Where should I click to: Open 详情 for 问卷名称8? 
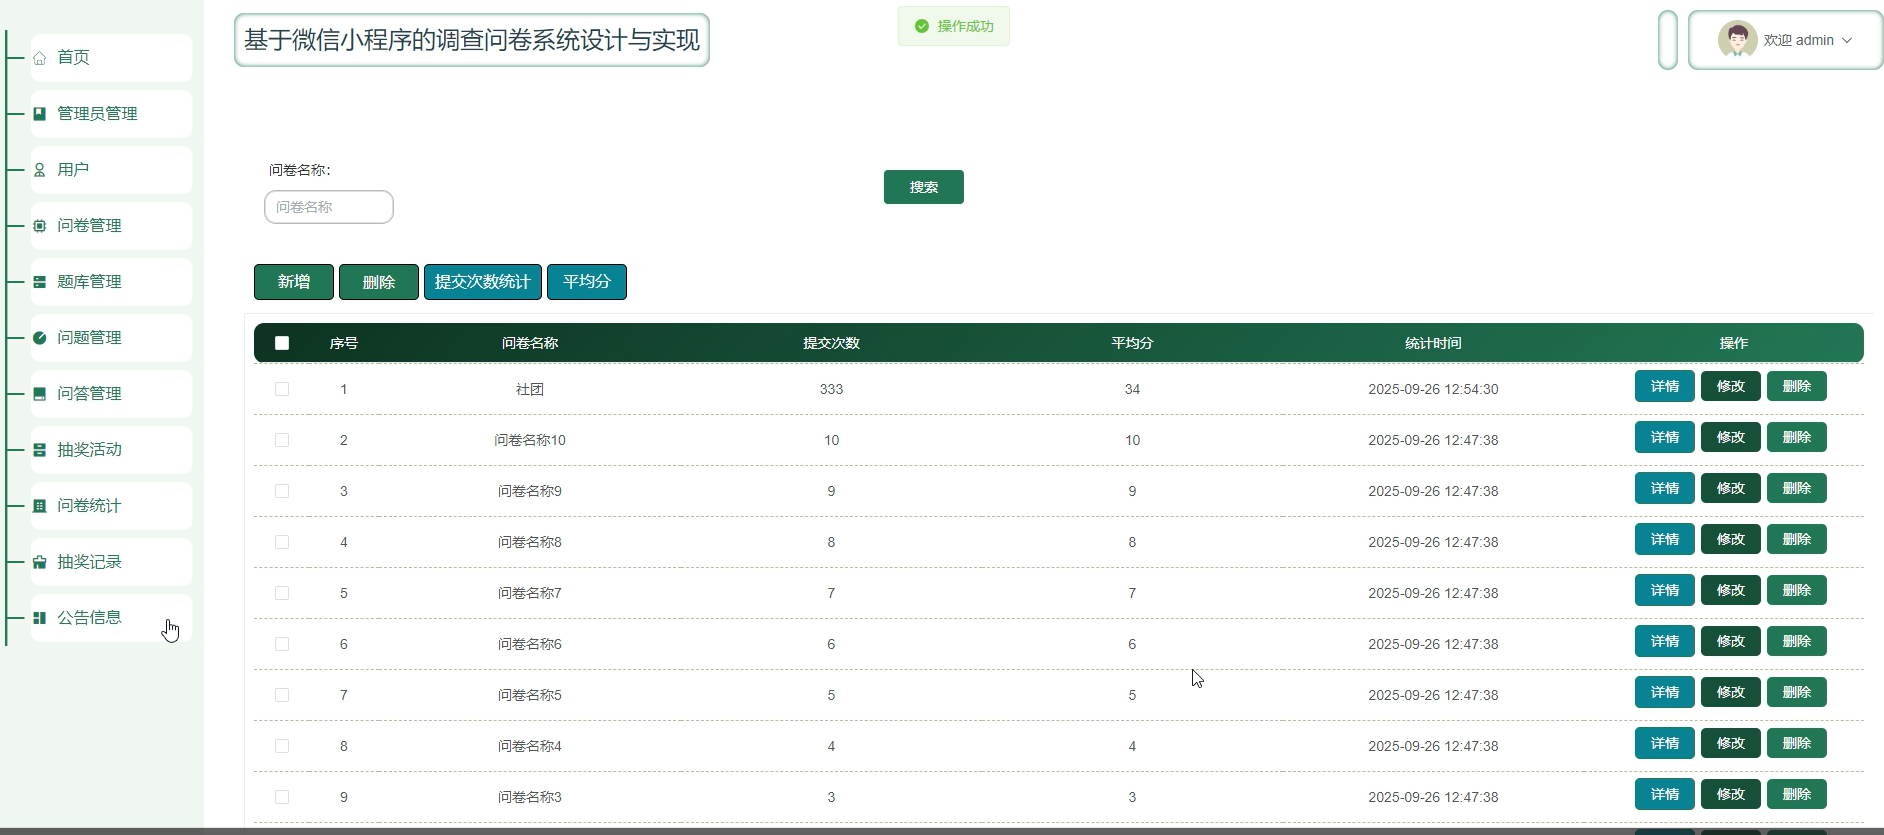click(1665, 539)
